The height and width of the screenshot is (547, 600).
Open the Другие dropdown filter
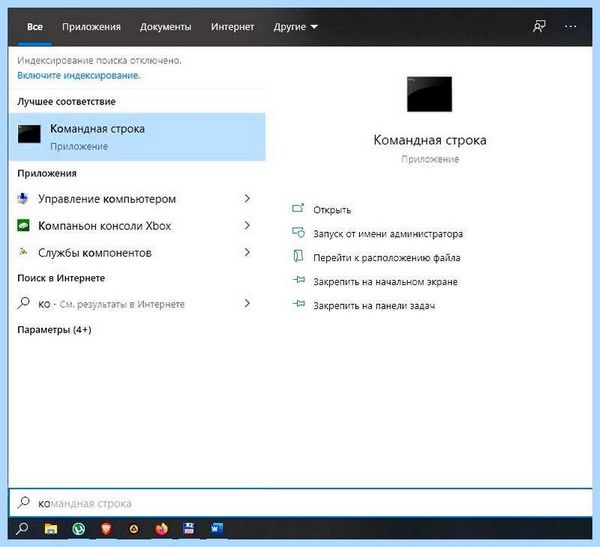[x=295, y=27]
